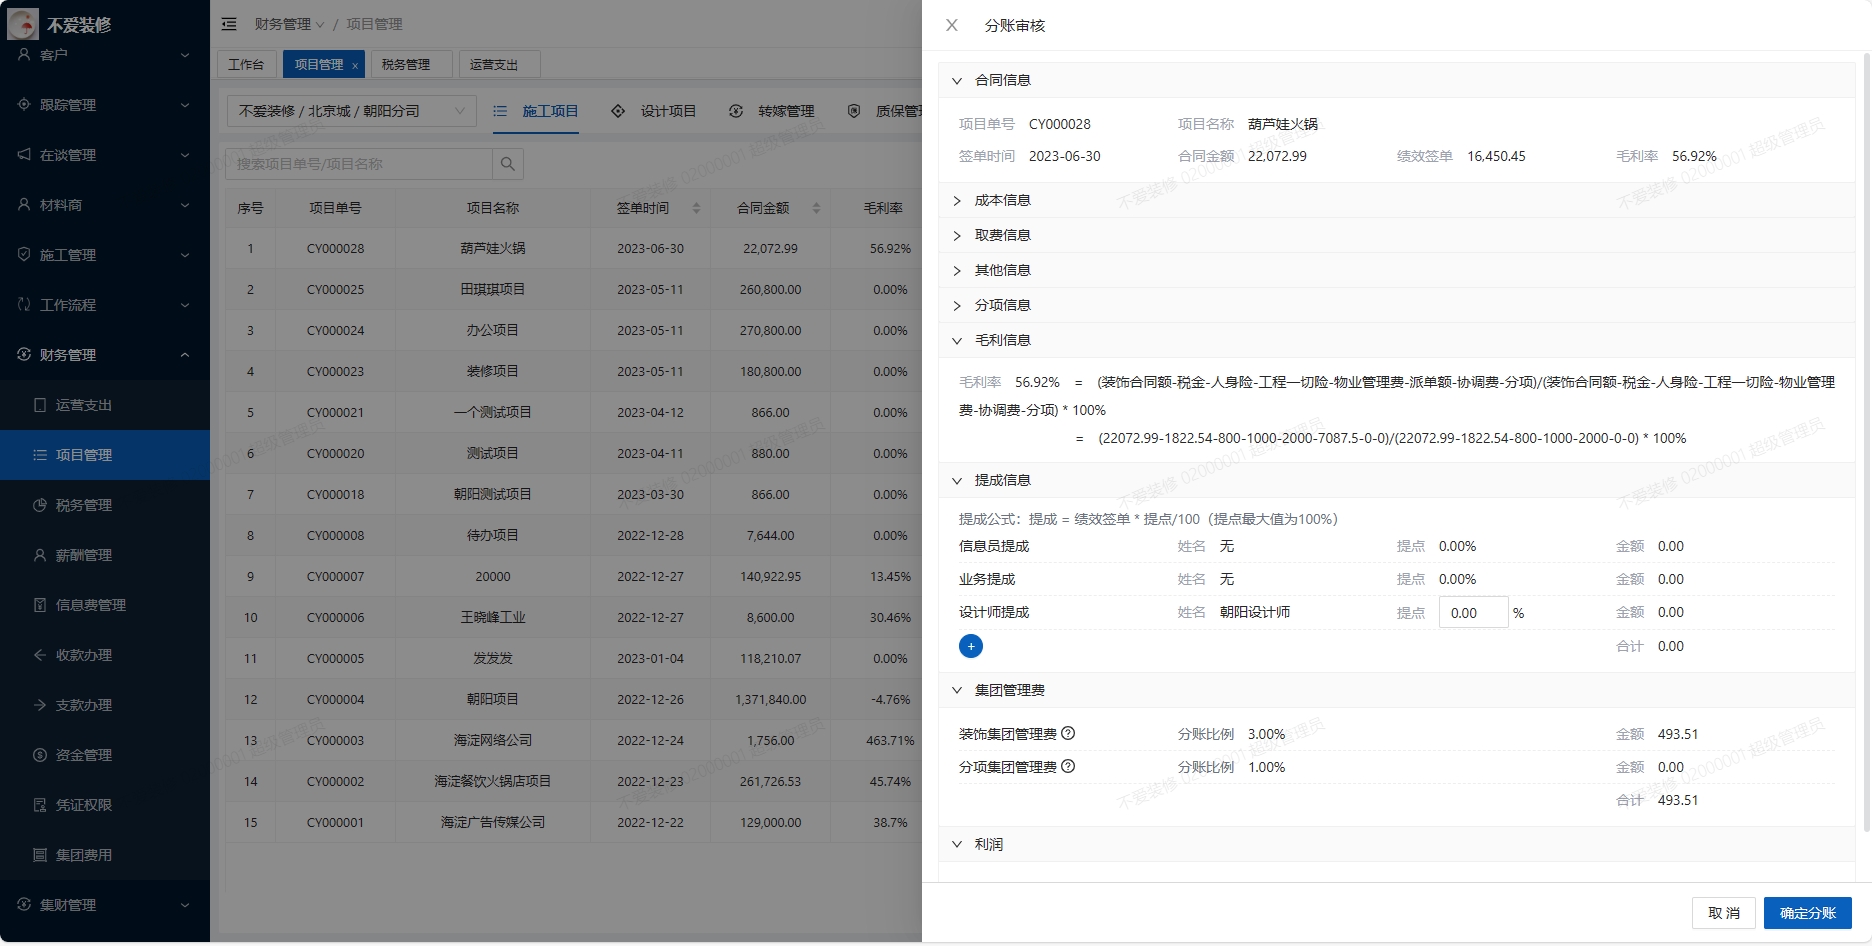The image size is (1872, 946).
Task: Collapse 财务管理 sidebar menu
Action: coord(185,355)
